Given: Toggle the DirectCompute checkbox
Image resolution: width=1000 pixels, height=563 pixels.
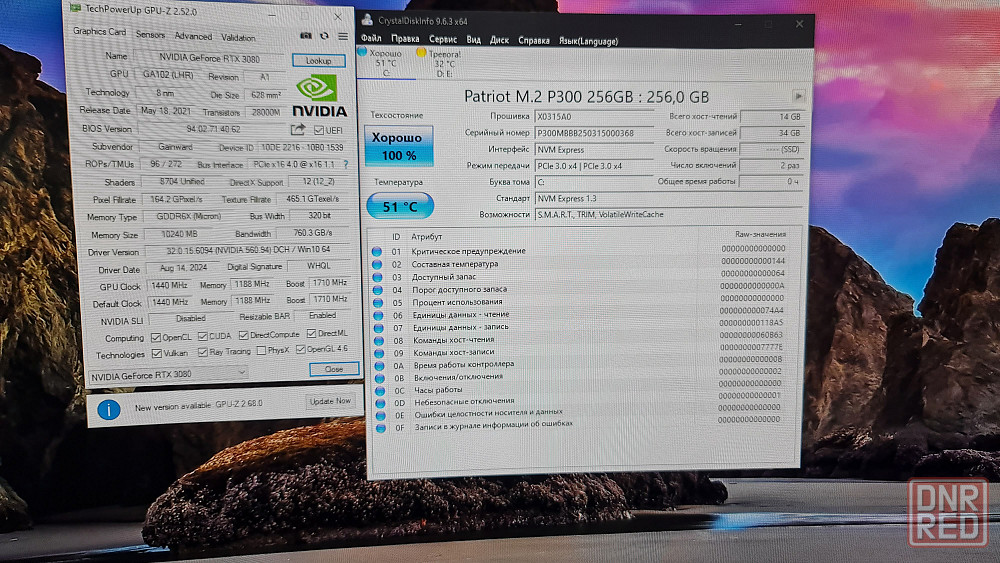Looking at the screenshot, I should (244, 335).
